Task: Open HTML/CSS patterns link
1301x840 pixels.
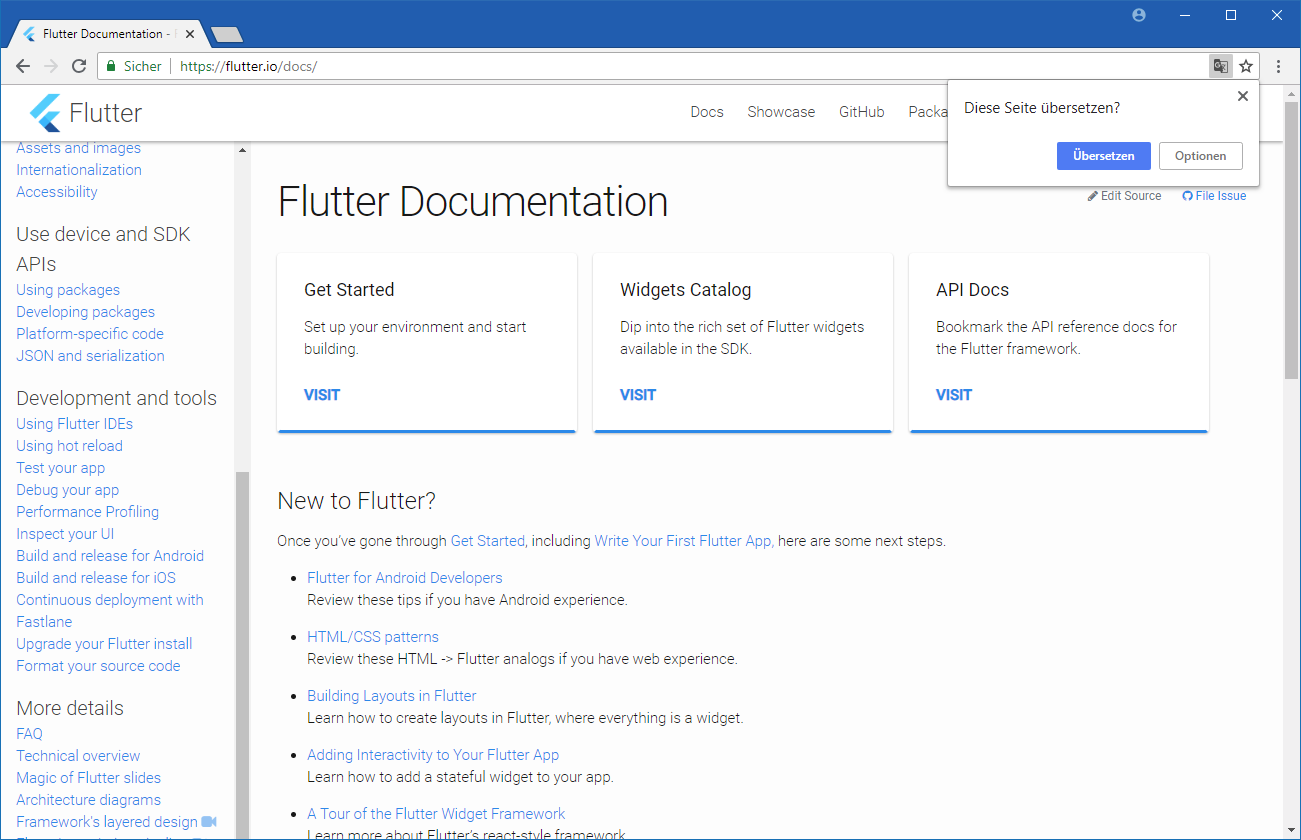Action: pos(373,637)
